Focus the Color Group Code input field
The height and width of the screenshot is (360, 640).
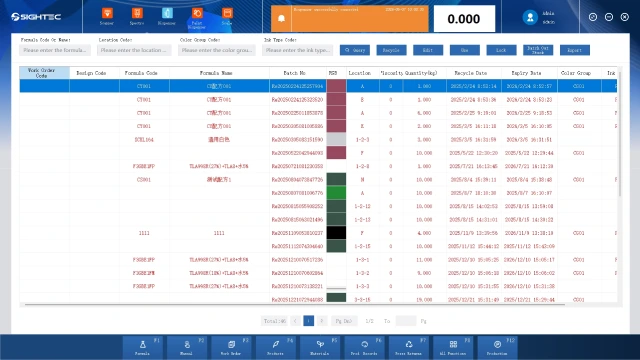(x=217, y=50)
